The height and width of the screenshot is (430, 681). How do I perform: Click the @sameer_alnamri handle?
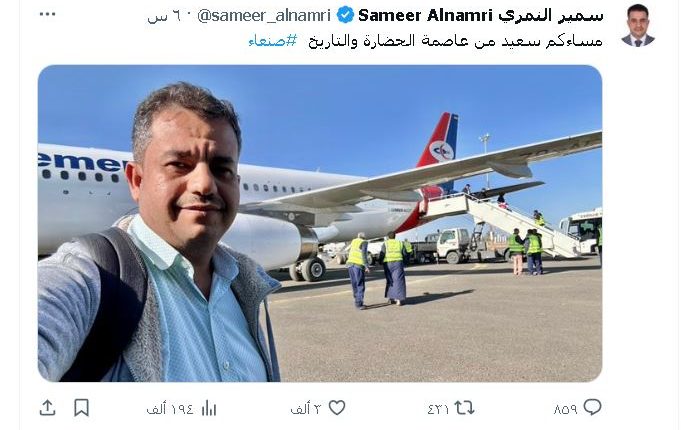pos(264,16)
